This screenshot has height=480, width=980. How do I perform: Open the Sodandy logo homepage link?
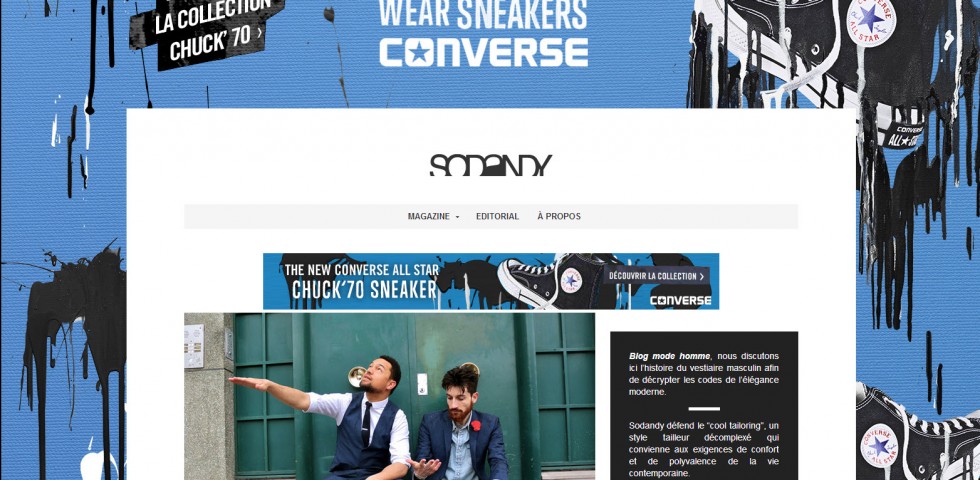point(491,165)
